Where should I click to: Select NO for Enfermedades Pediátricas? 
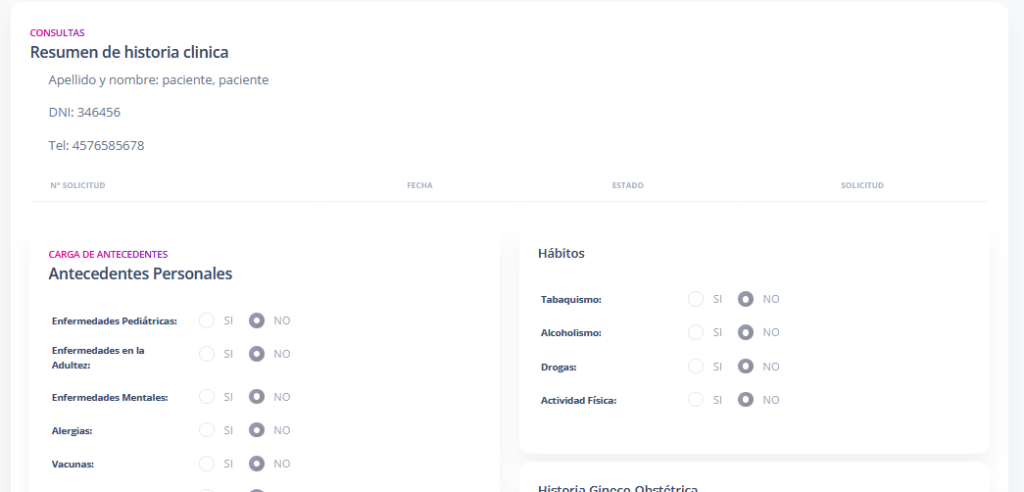click(x=257, y=321)
